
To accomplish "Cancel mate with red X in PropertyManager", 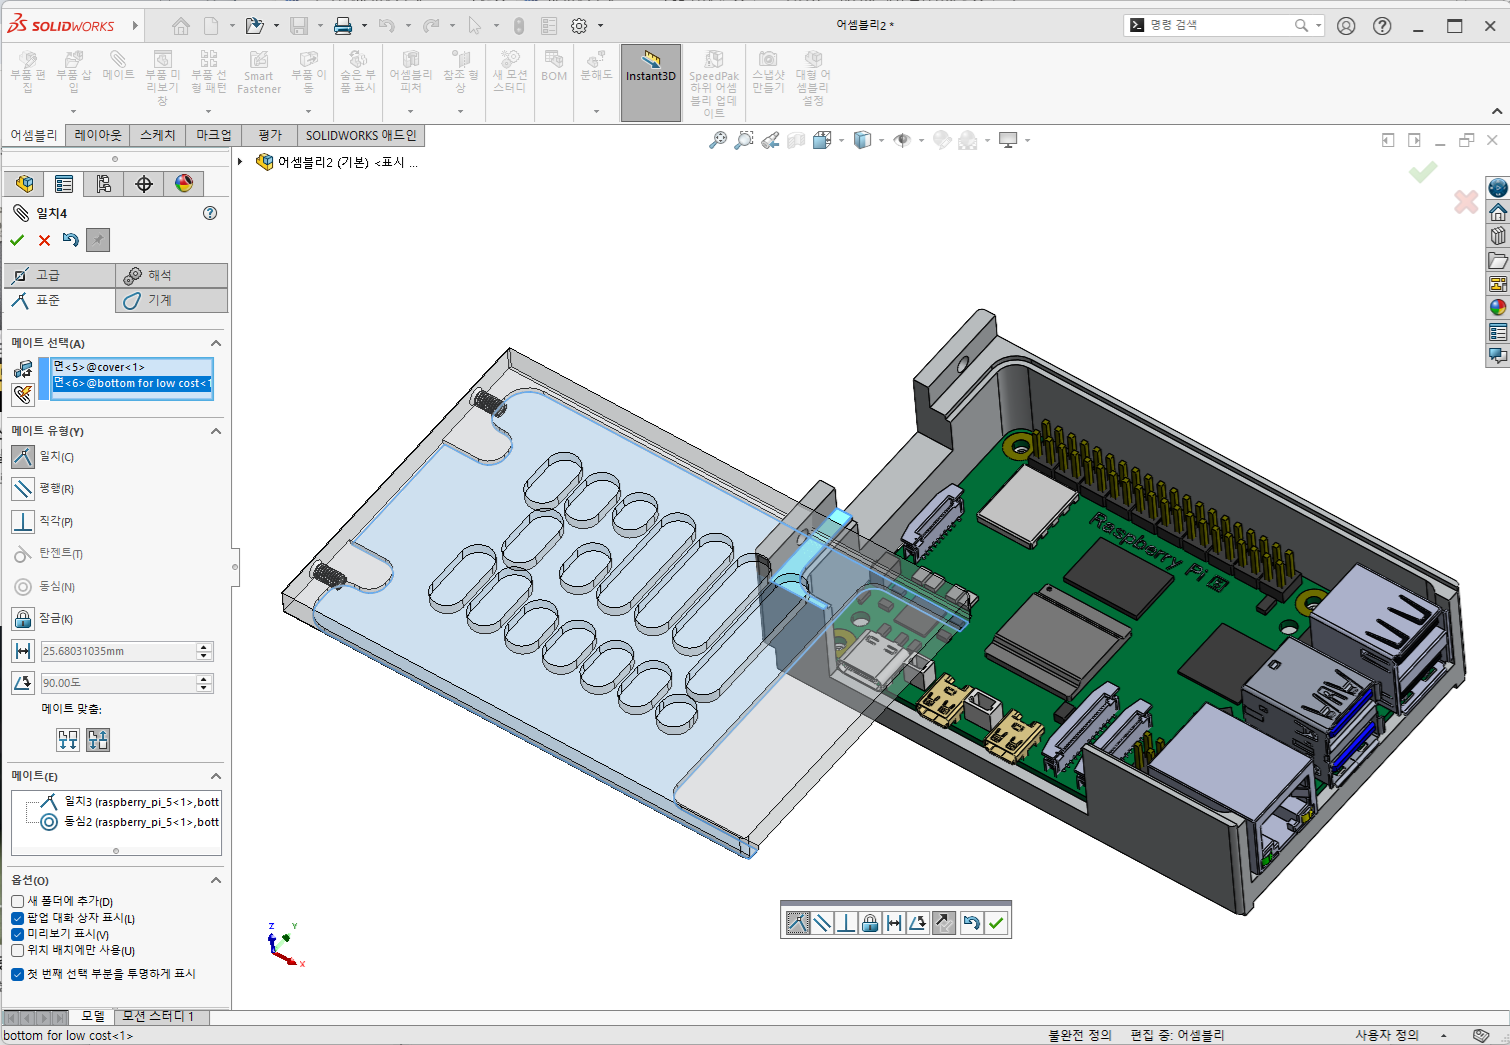I will tap(44, 240).
